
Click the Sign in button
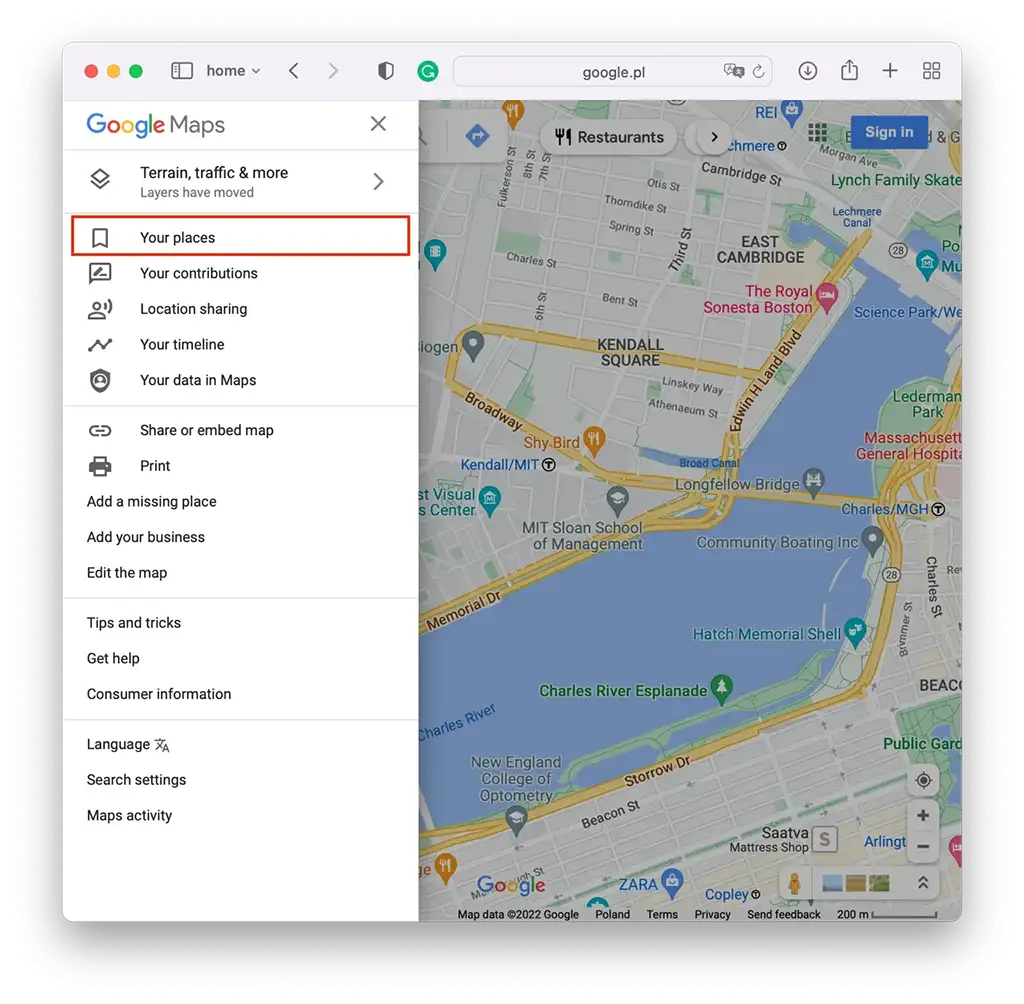(888, 132)
